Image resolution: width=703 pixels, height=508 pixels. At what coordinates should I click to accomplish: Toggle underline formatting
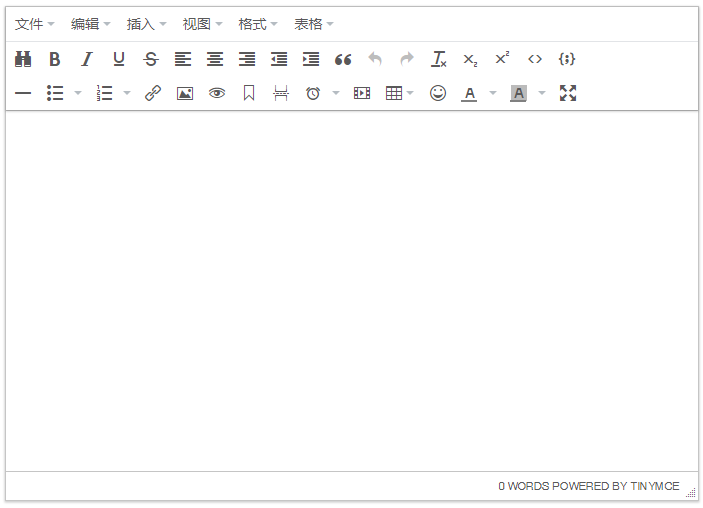(x=119, y=59)
